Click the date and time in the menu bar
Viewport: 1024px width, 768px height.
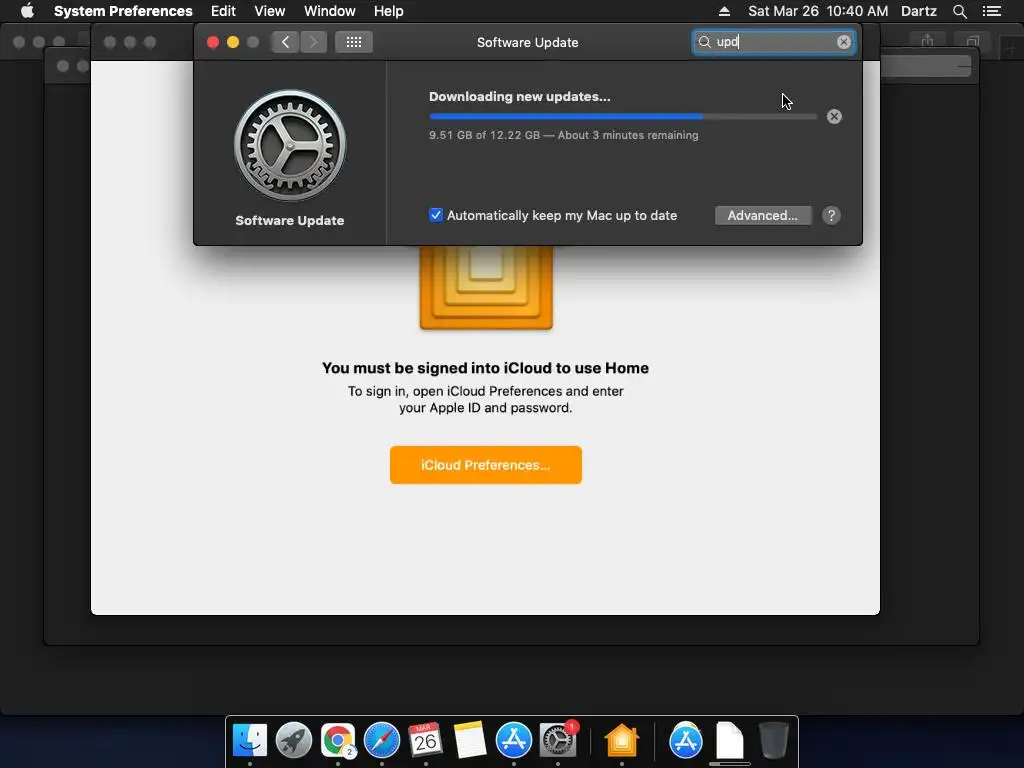pyautogui.click(x=818, y=11)
